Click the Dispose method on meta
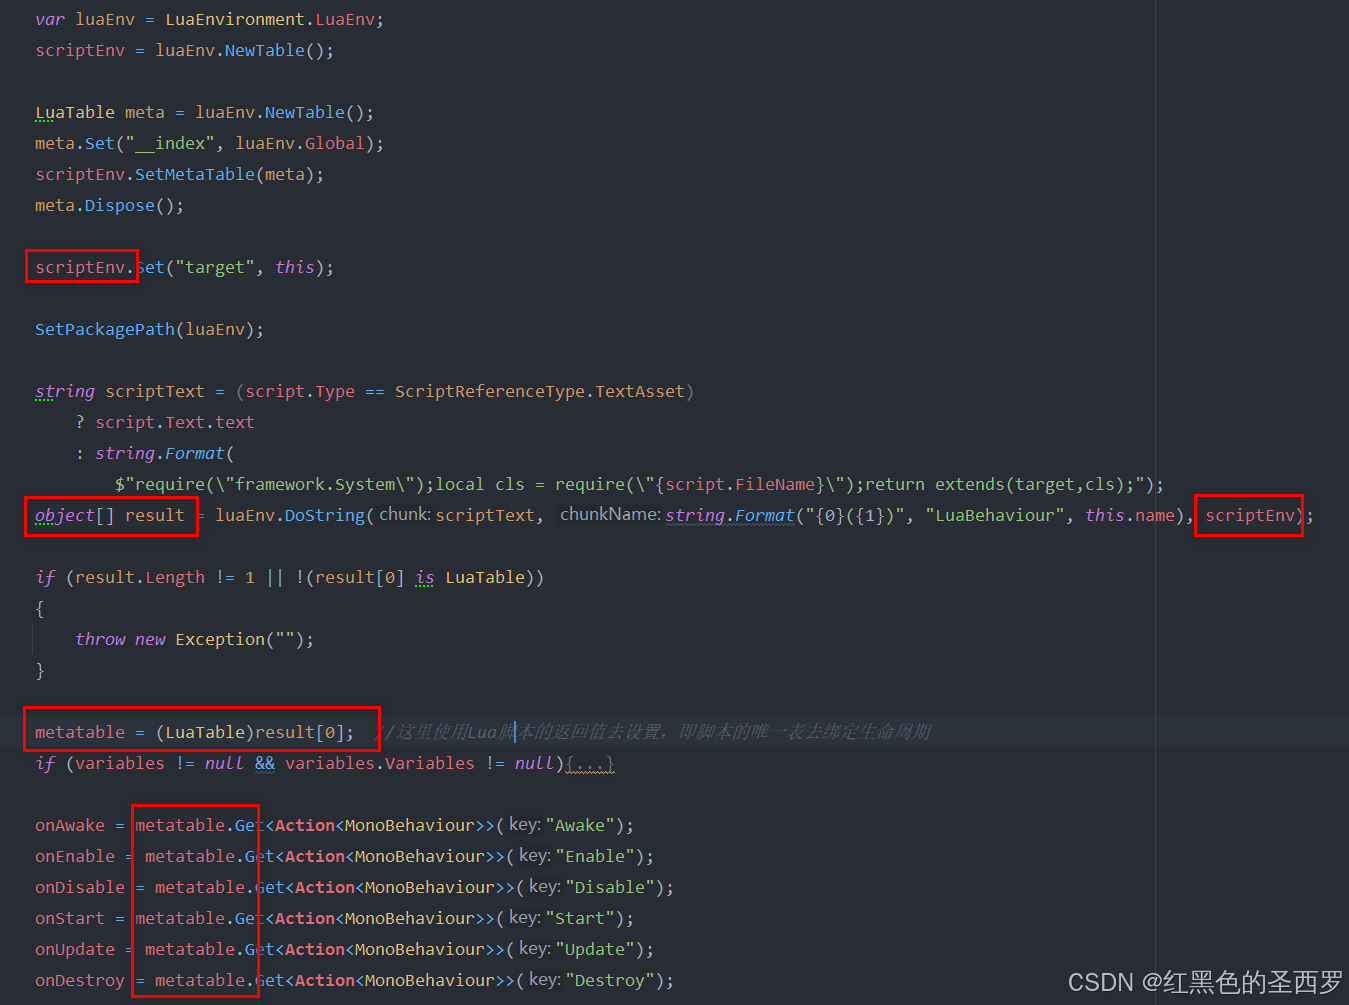Image resolution: width=1349 pixels, height=1005 pixels. pos(120,206)
